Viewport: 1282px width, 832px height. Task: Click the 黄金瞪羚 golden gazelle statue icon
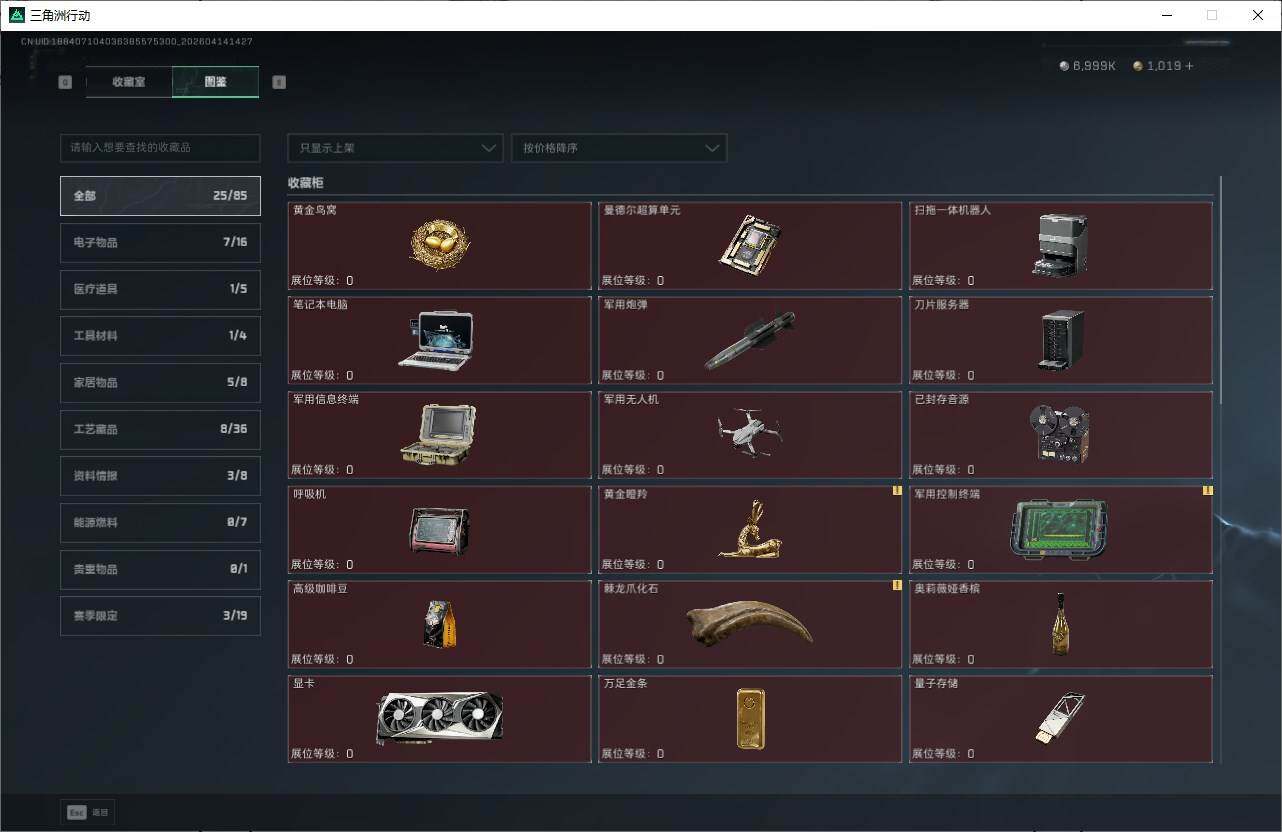tap(749, 528)
